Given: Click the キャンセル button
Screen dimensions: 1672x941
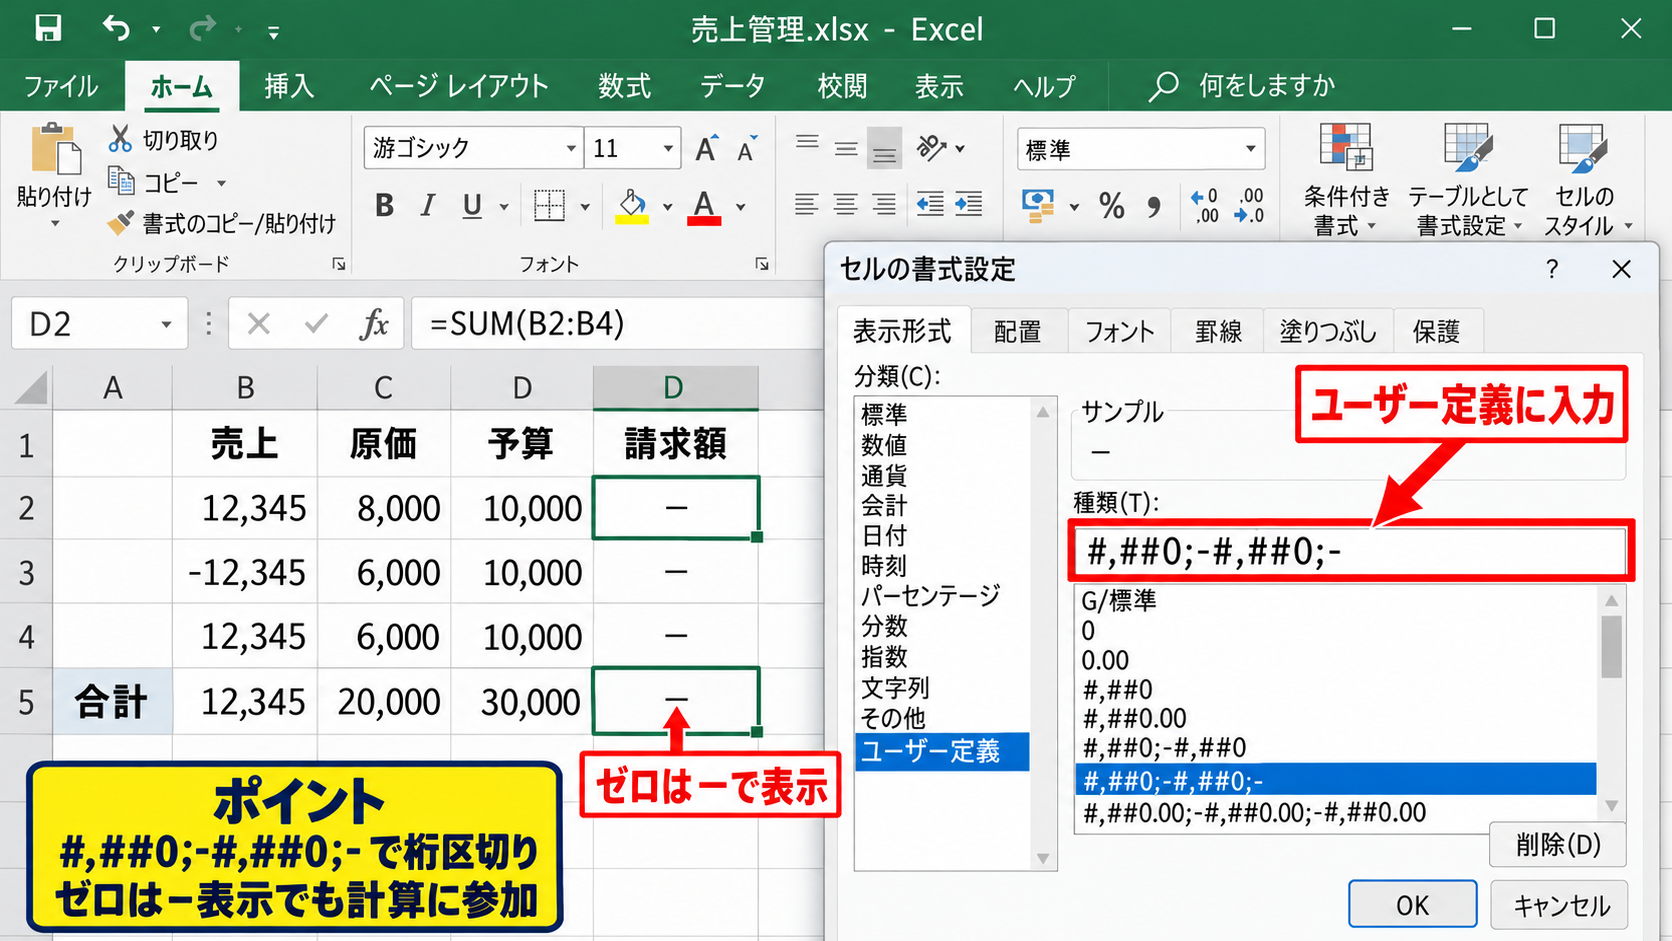Looking at the screenshot, I should point(1560,905).
